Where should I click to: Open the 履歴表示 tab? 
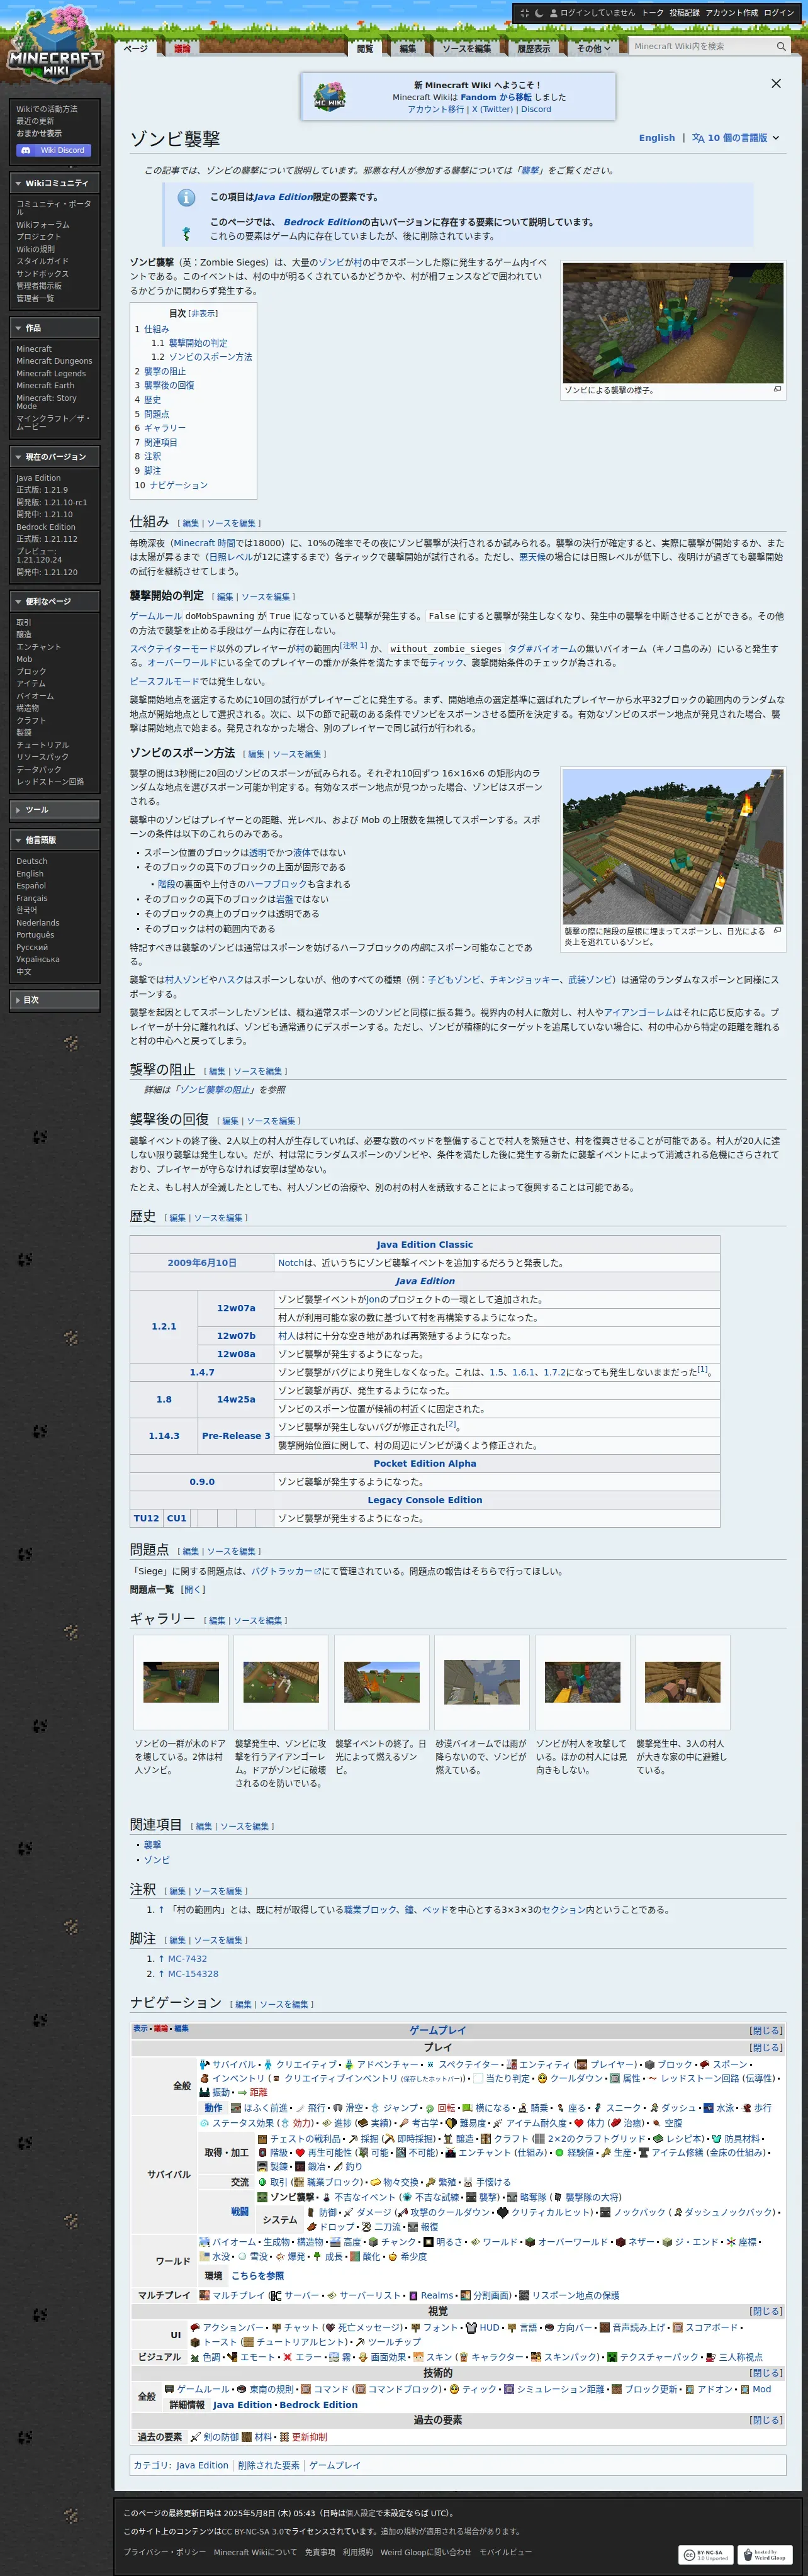point(534,48)
